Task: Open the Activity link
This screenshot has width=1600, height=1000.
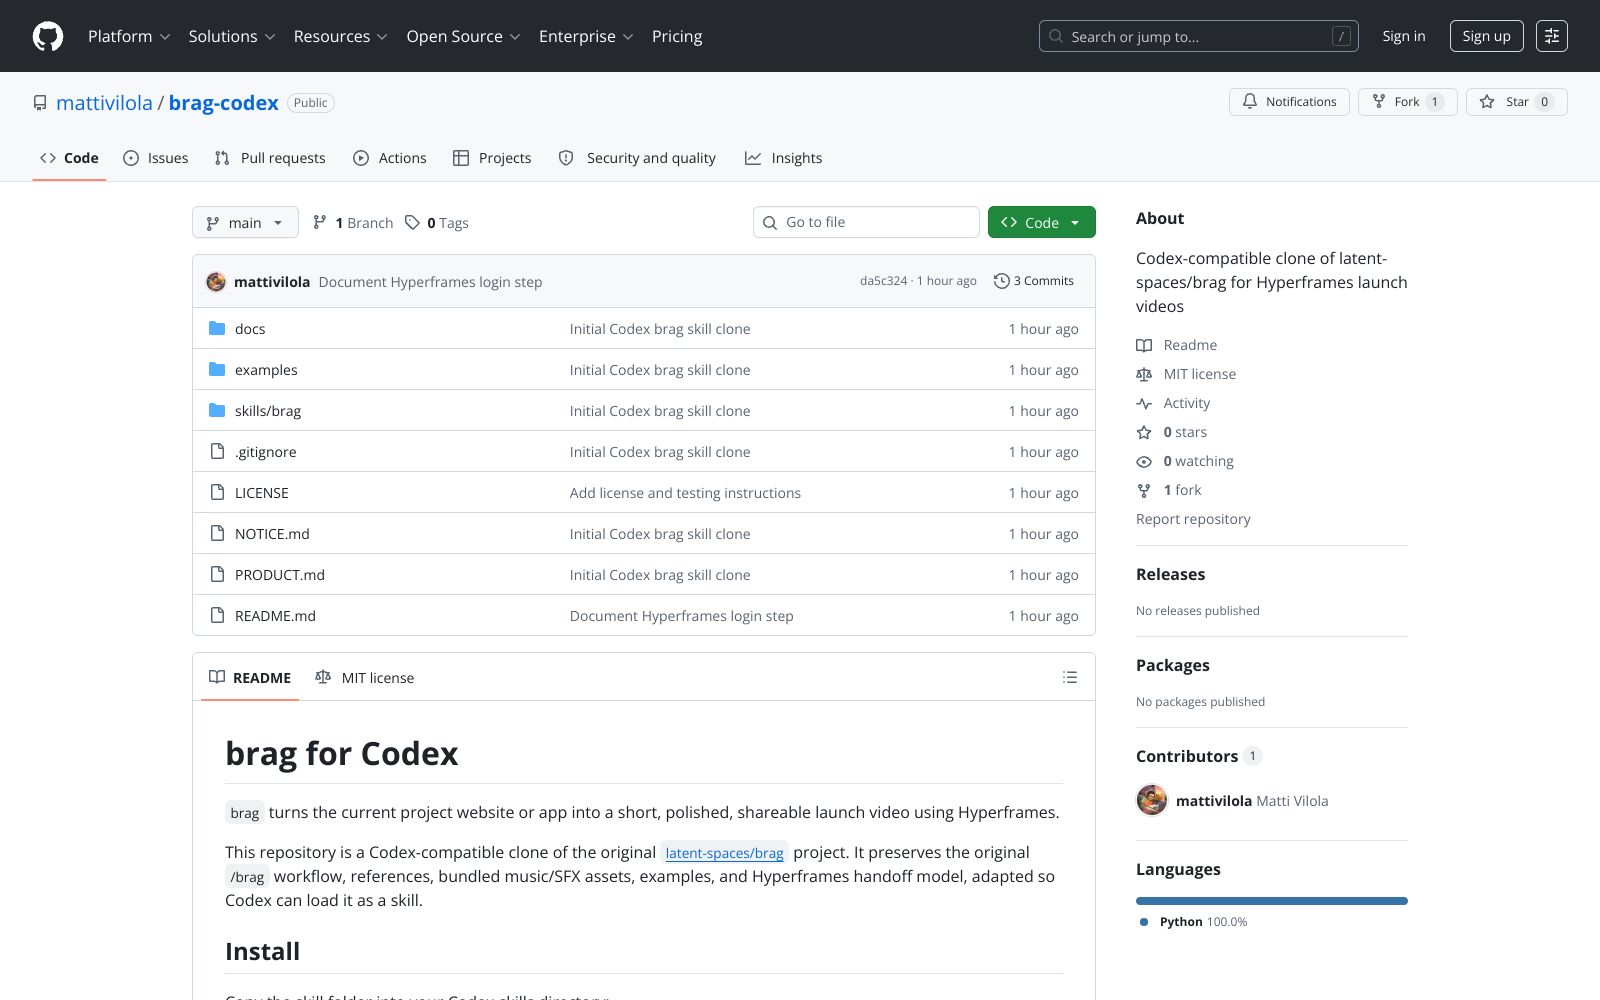Action: (1173, 403)
